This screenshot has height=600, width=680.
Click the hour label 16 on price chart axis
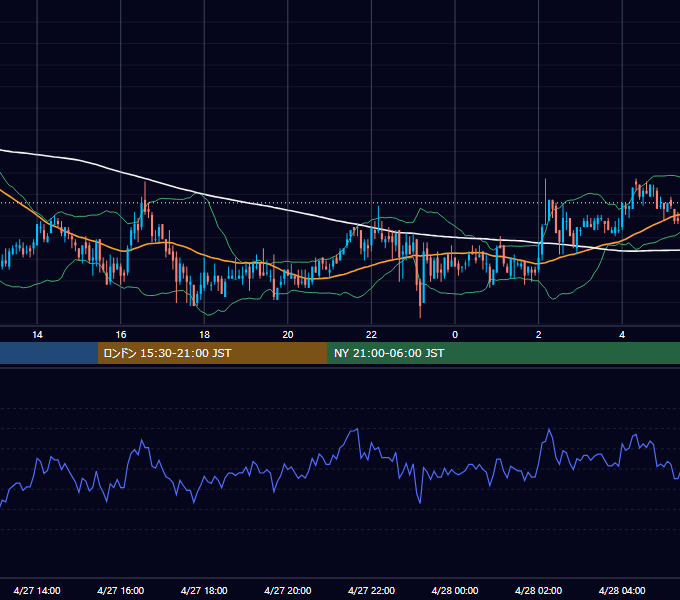[x=121, y=335]
